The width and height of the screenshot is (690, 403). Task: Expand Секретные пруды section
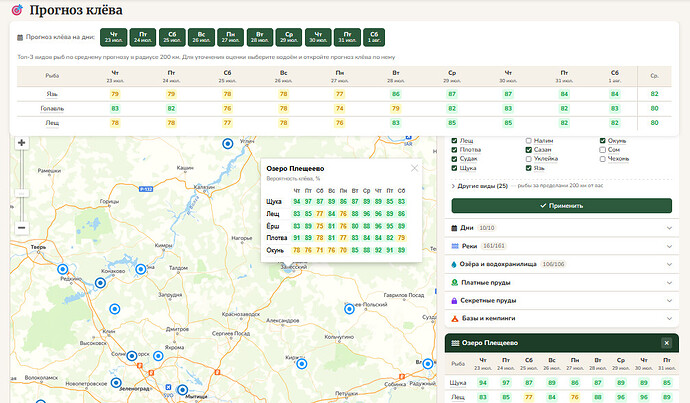[x=562, y=300]
